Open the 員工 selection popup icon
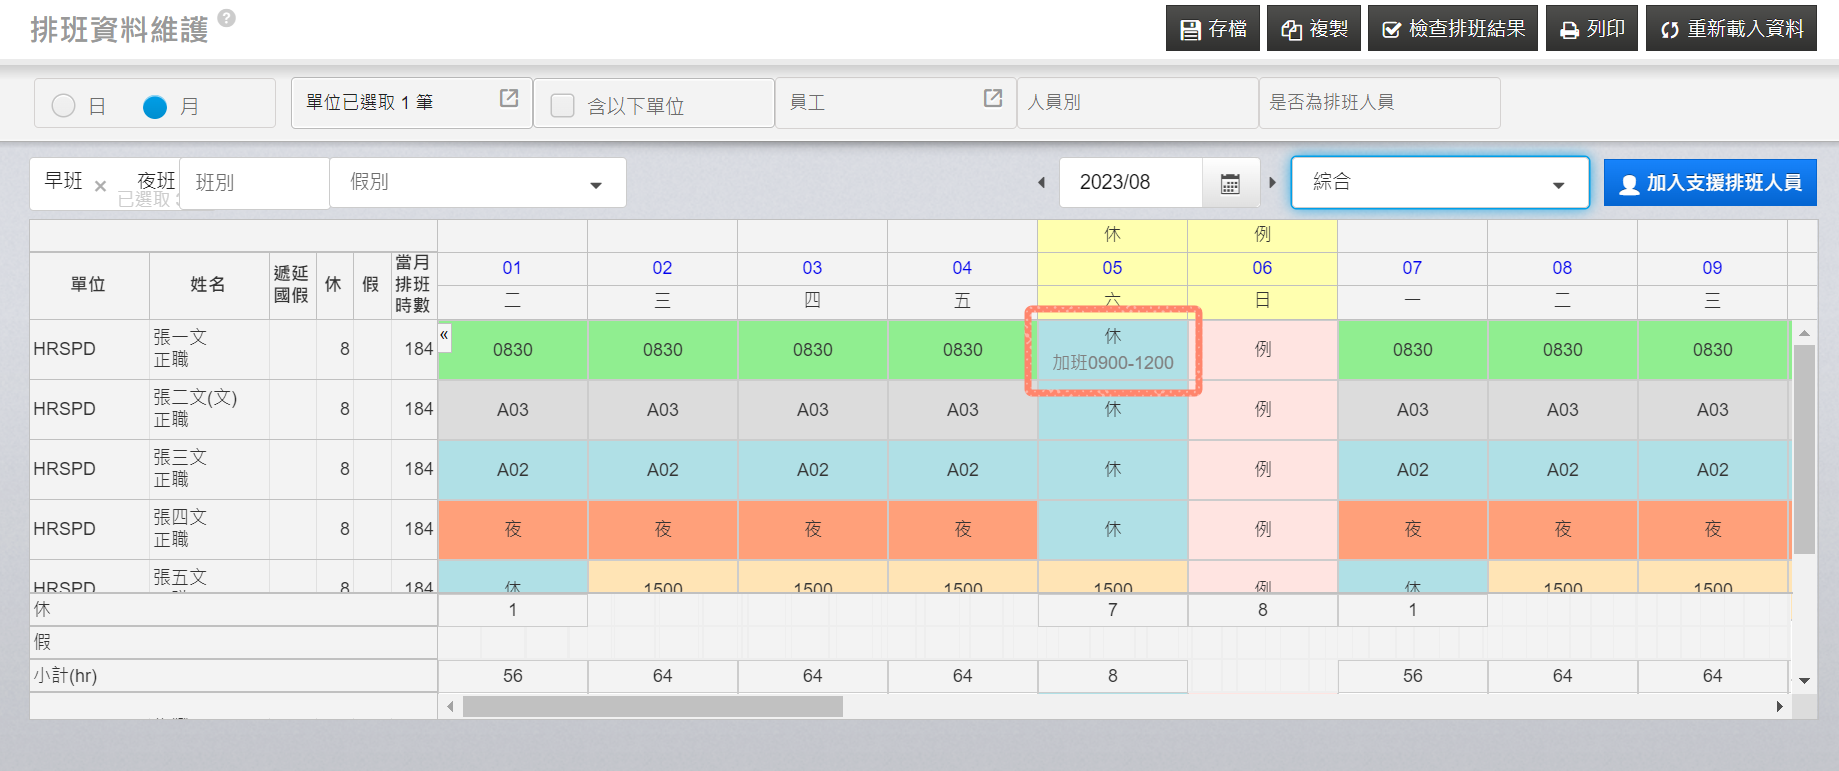 (993, 98)
